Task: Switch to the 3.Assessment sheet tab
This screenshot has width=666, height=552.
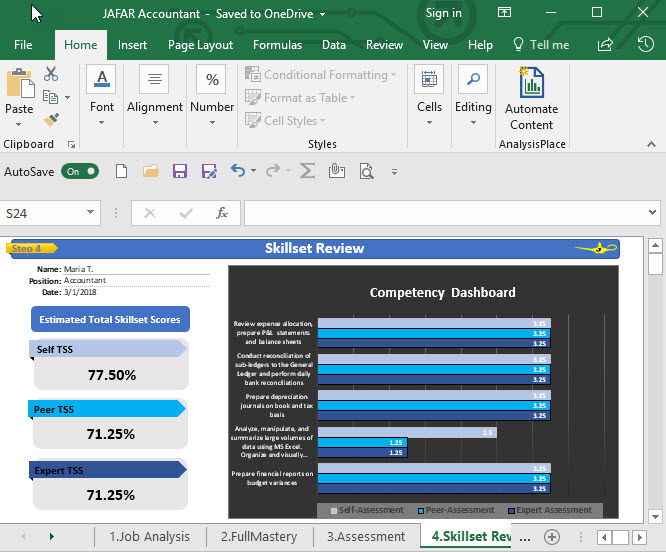Action: click(x=366, y=537)
